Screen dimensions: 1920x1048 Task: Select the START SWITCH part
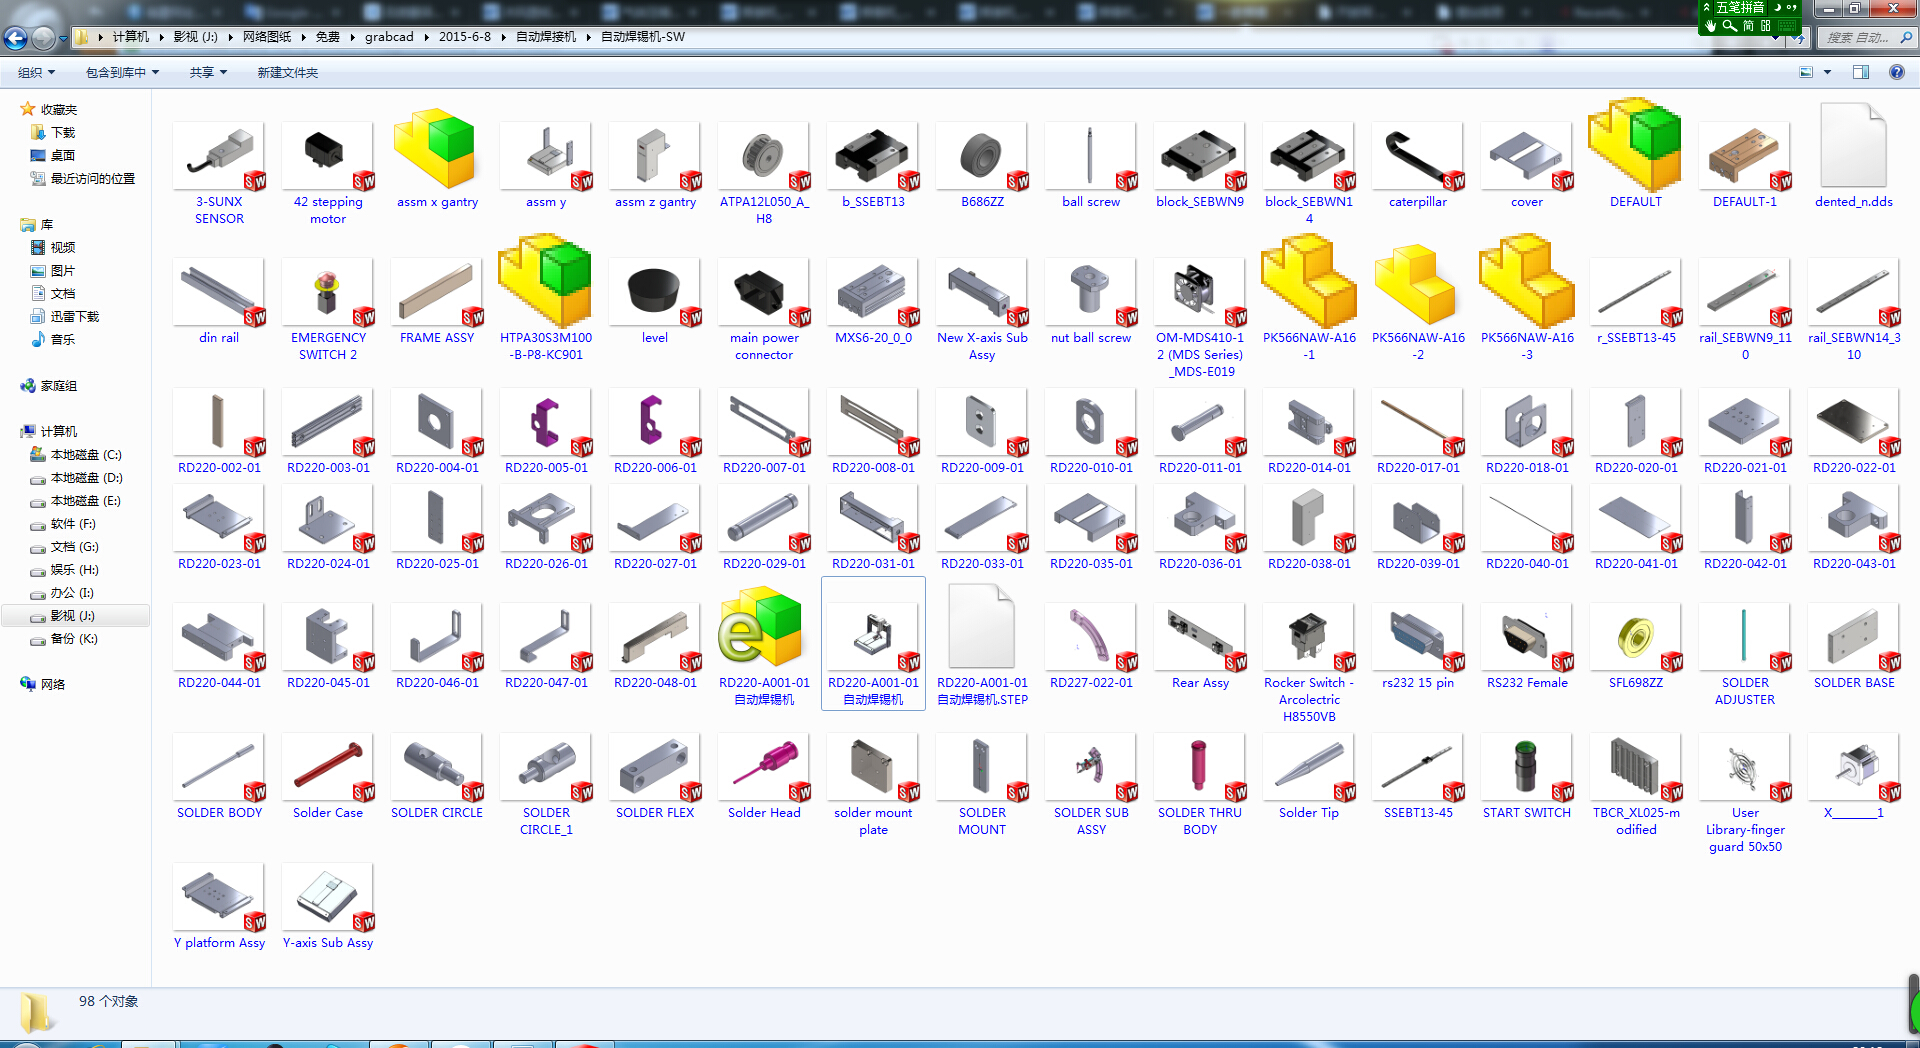(x=1527, y=776)
